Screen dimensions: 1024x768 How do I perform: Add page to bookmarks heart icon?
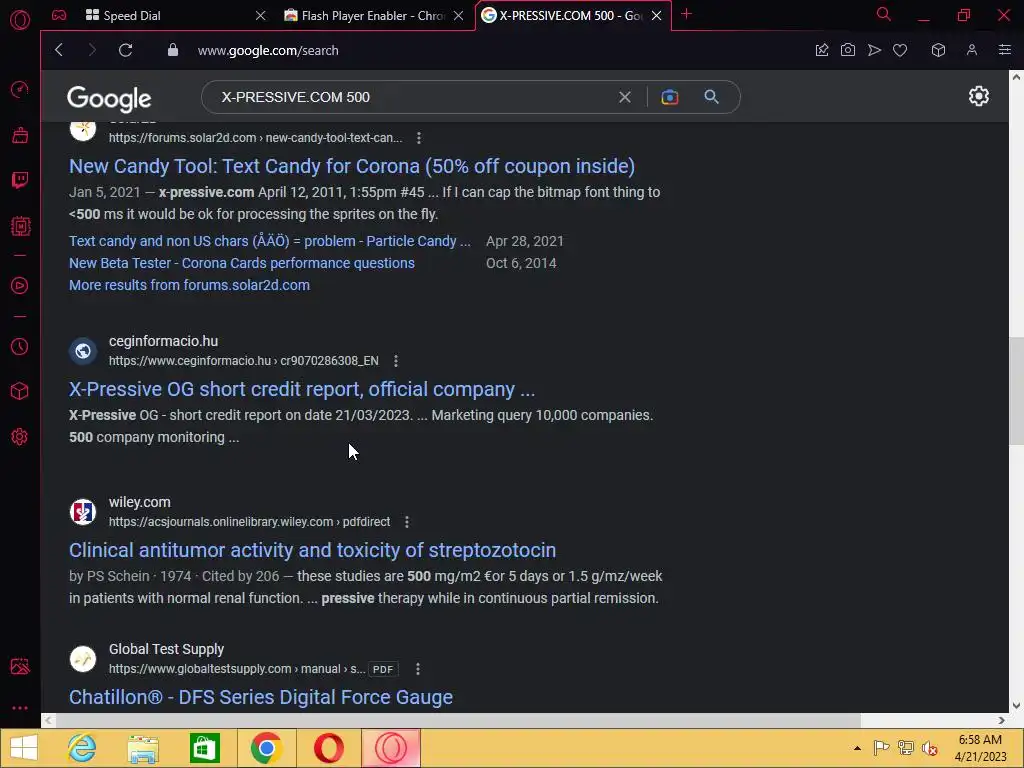900,50
